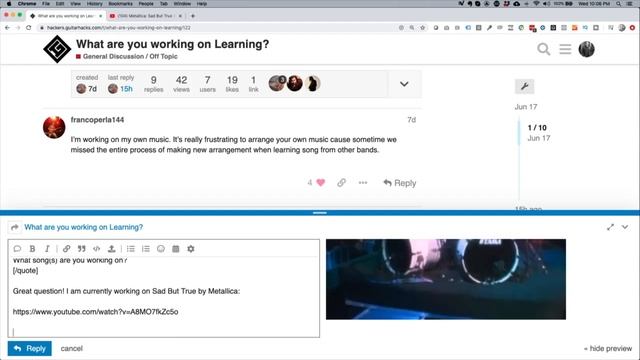The image size is (640, 360).
Task: Click the Jun 17 timeline start date
Action: coord(526,107)
